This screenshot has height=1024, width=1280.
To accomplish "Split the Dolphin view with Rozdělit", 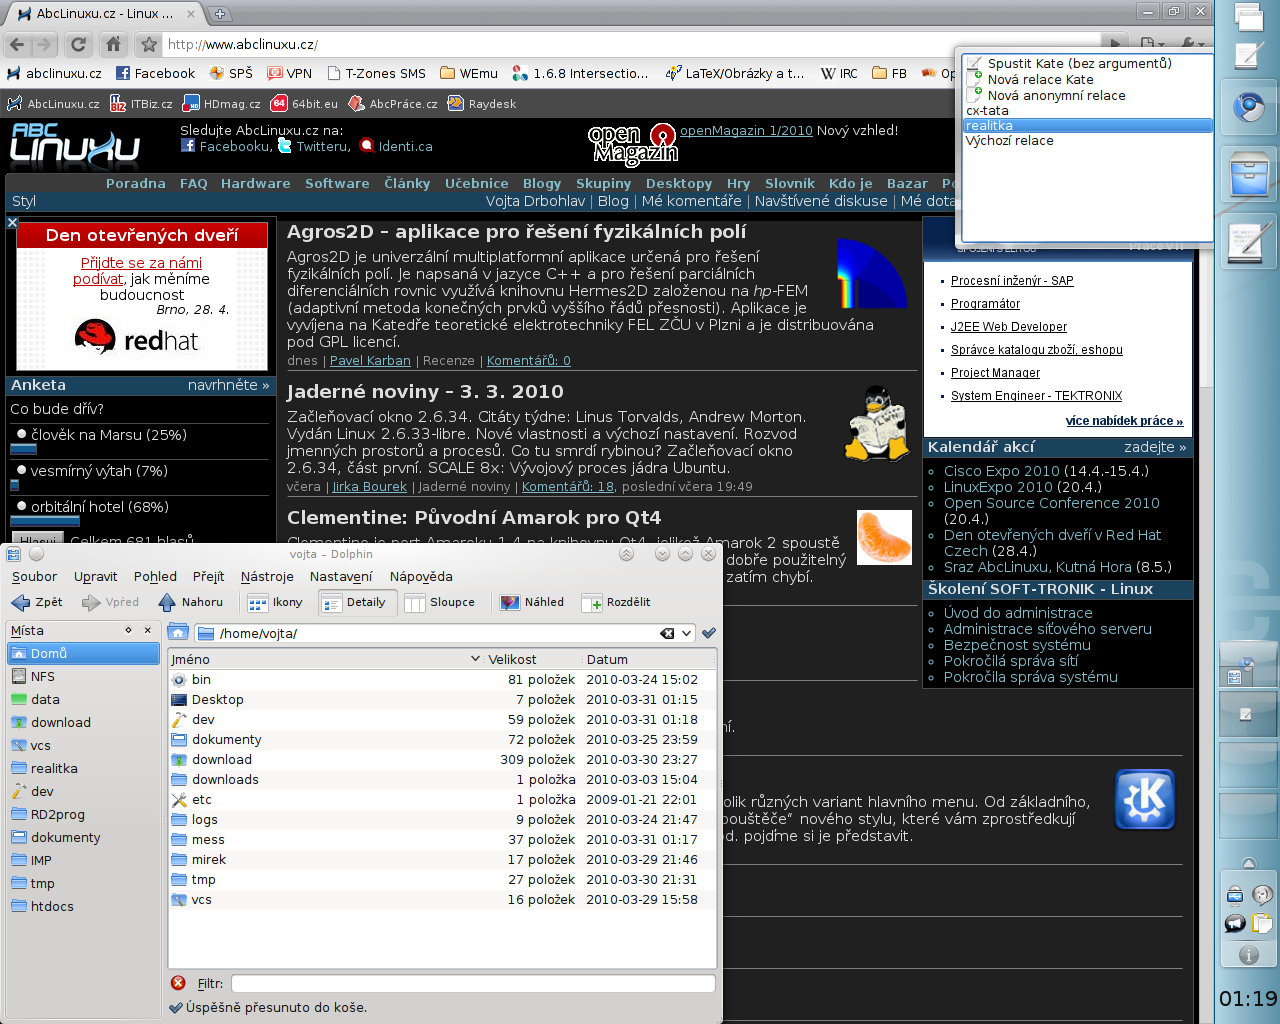I will coord(616,602).
